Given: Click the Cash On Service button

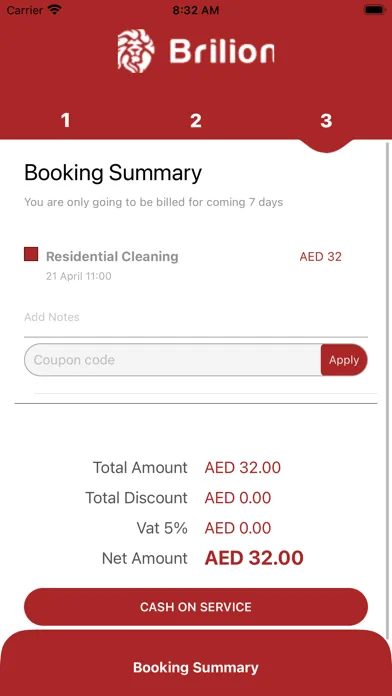Looking at the screenshot, I should [x=196, y=607].
